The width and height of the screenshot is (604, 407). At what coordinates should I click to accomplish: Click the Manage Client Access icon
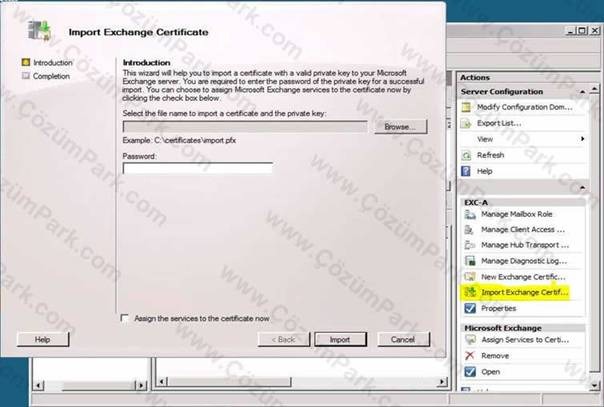point(470,230)
